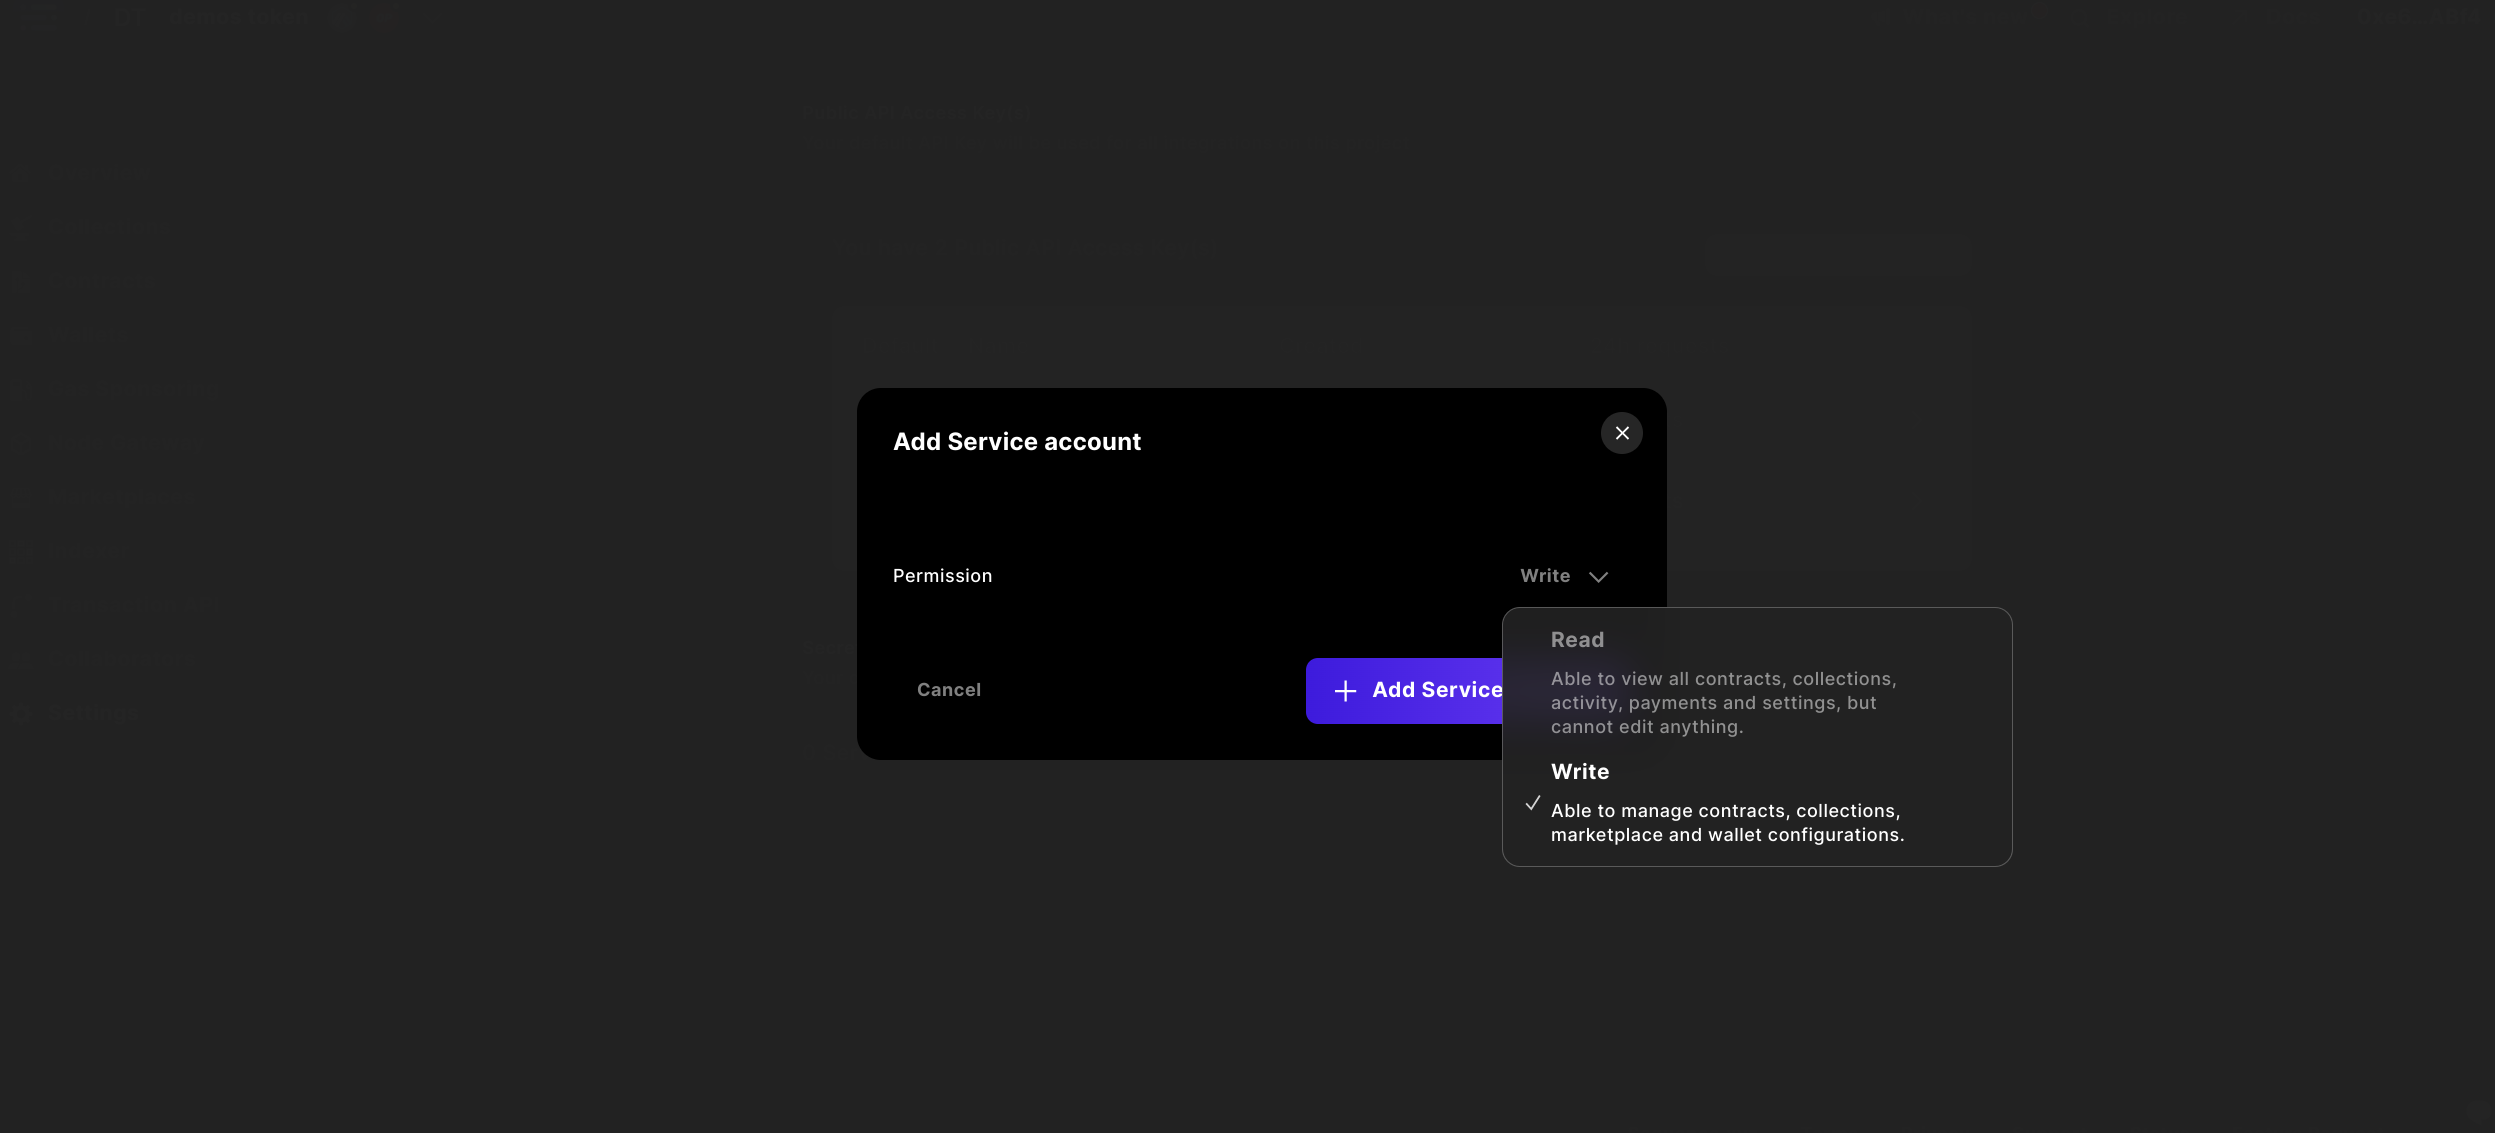Open Wallets using its sidebar icon

pyautogui.click(x=21, y=336)
